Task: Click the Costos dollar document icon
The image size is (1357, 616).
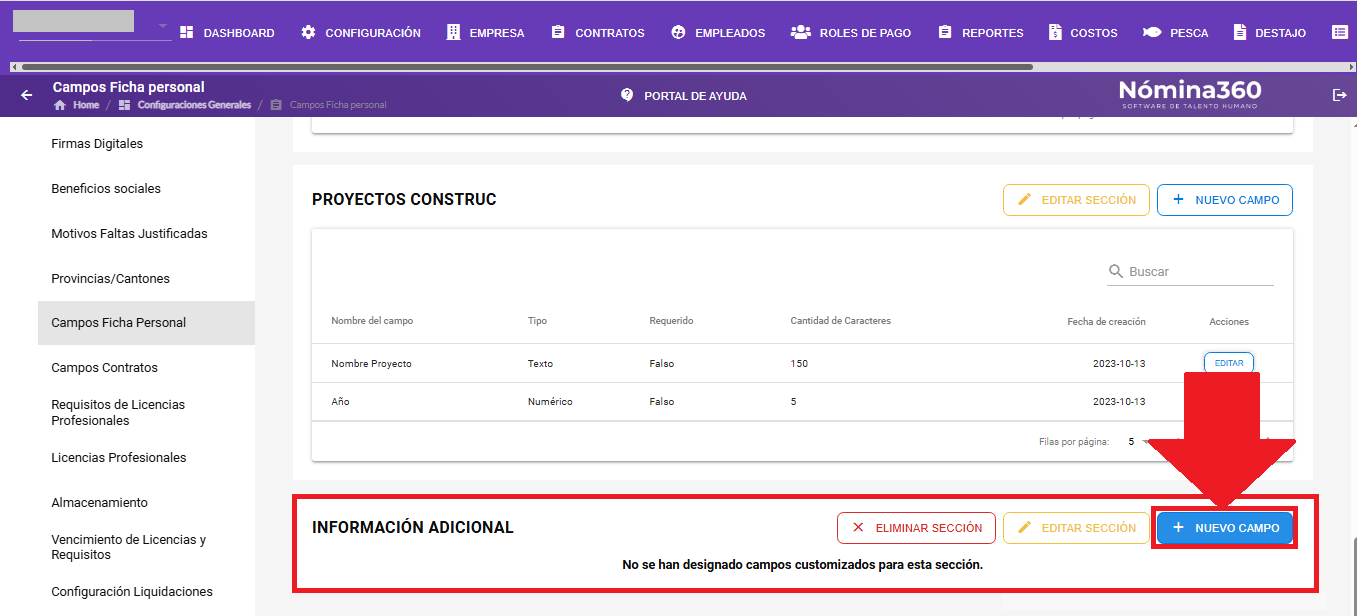Action: (1055, 33)
